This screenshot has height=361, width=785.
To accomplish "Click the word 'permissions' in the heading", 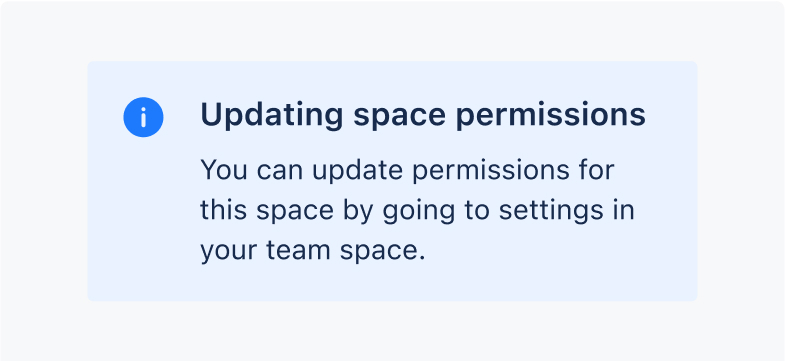I will pyautogui.click(x=551, y=116).
